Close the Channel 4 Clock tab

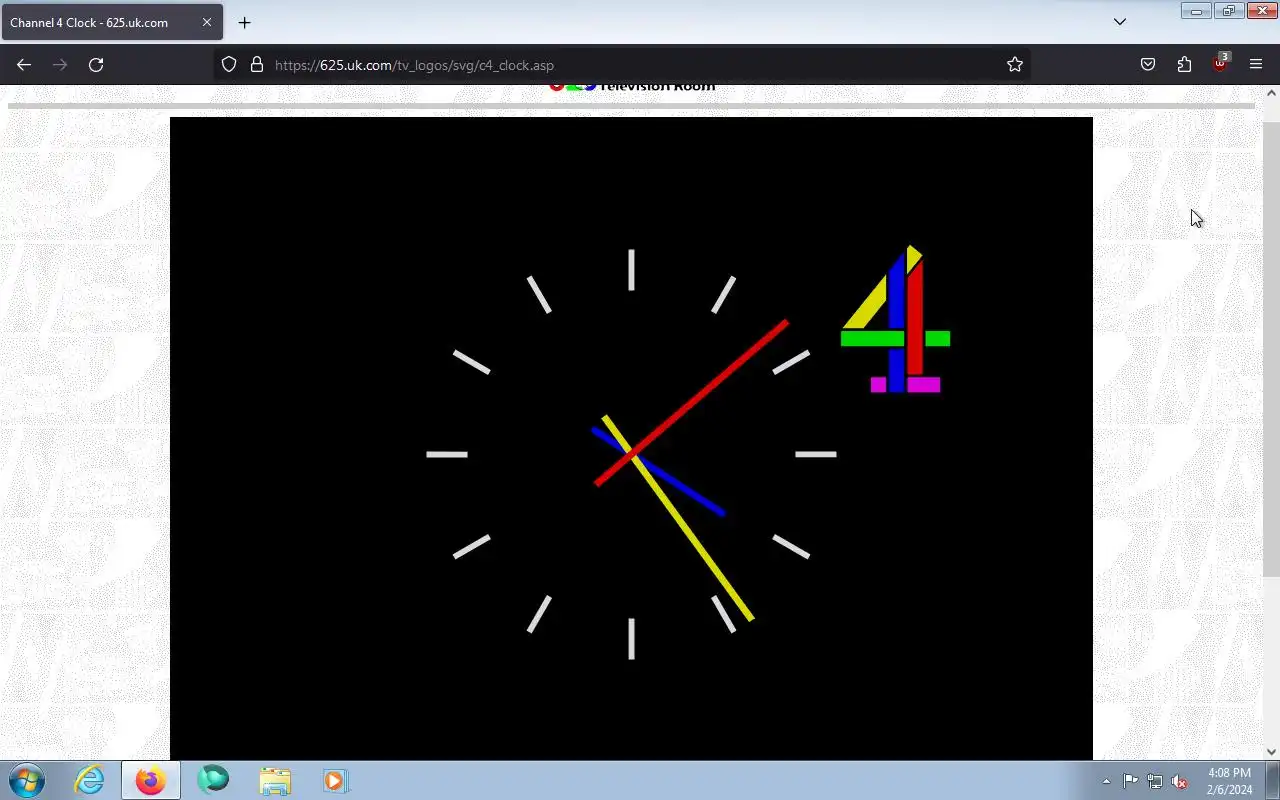[x=207, y=22]
